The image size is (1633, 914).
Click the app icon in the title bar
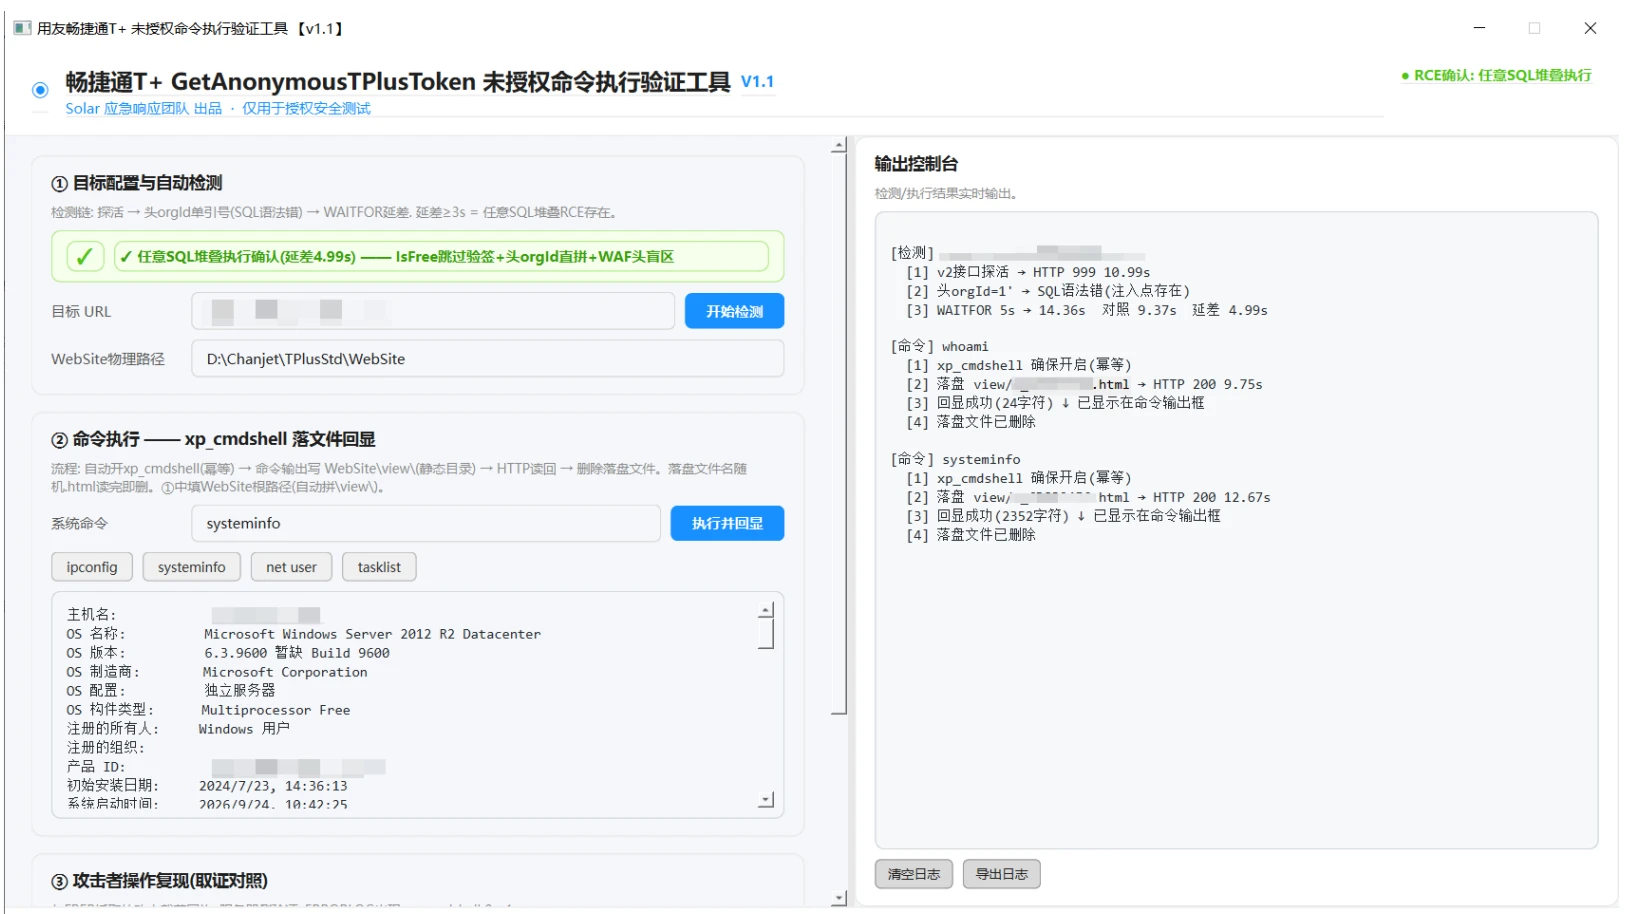tap(22, 28)
